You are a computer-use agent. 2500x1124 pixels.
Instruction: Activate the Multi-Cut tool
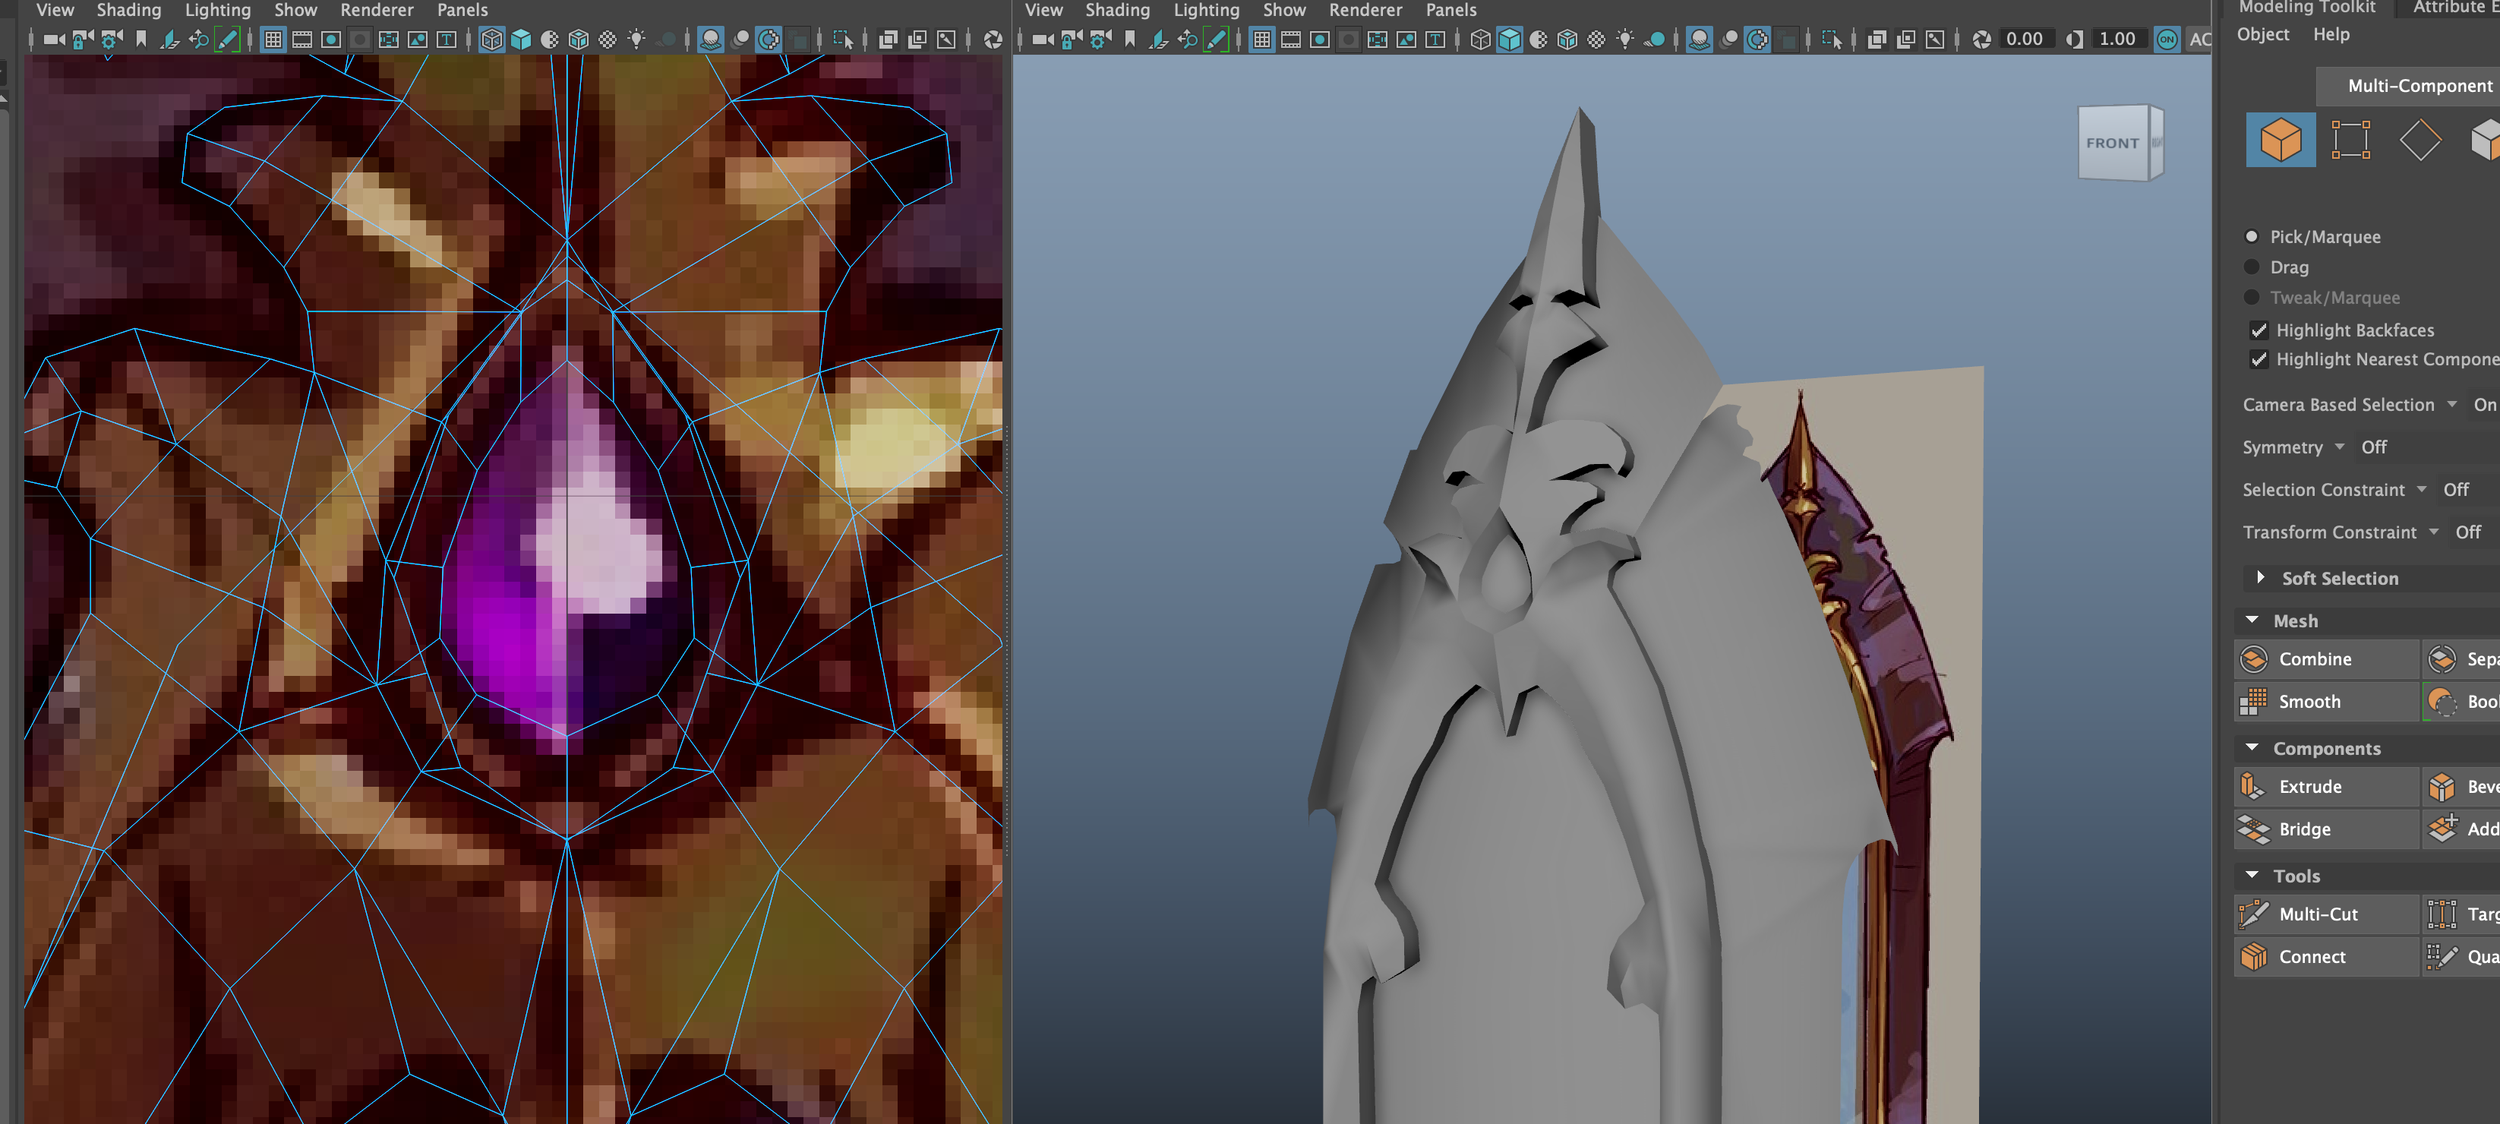coord(2318,914)
